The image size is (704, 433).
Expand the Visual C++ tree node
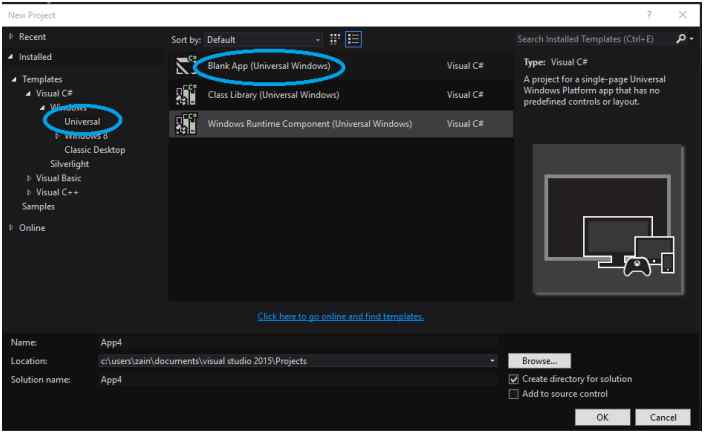(x=29, y=192)
